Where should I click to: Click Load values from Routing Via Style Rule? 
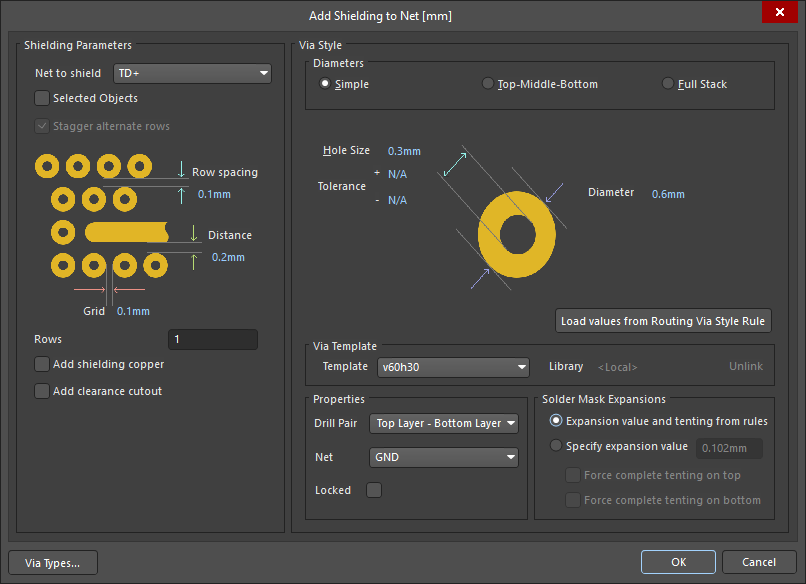click(x=664, y=321)
